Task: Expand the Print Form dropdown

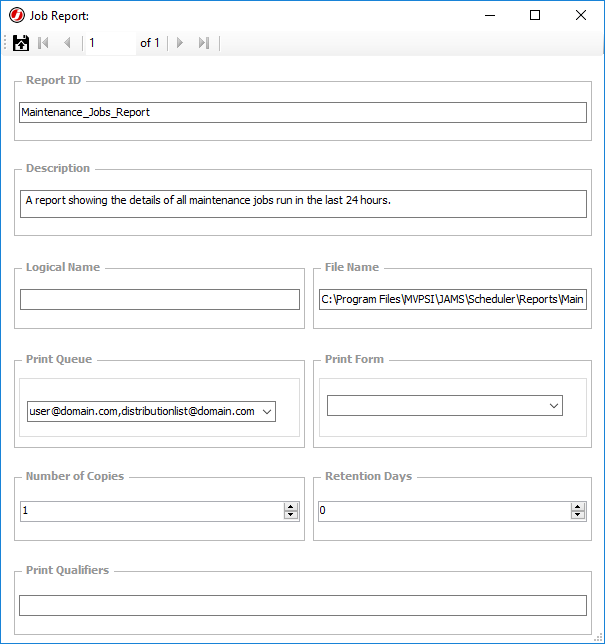Action: click(554, 406)
